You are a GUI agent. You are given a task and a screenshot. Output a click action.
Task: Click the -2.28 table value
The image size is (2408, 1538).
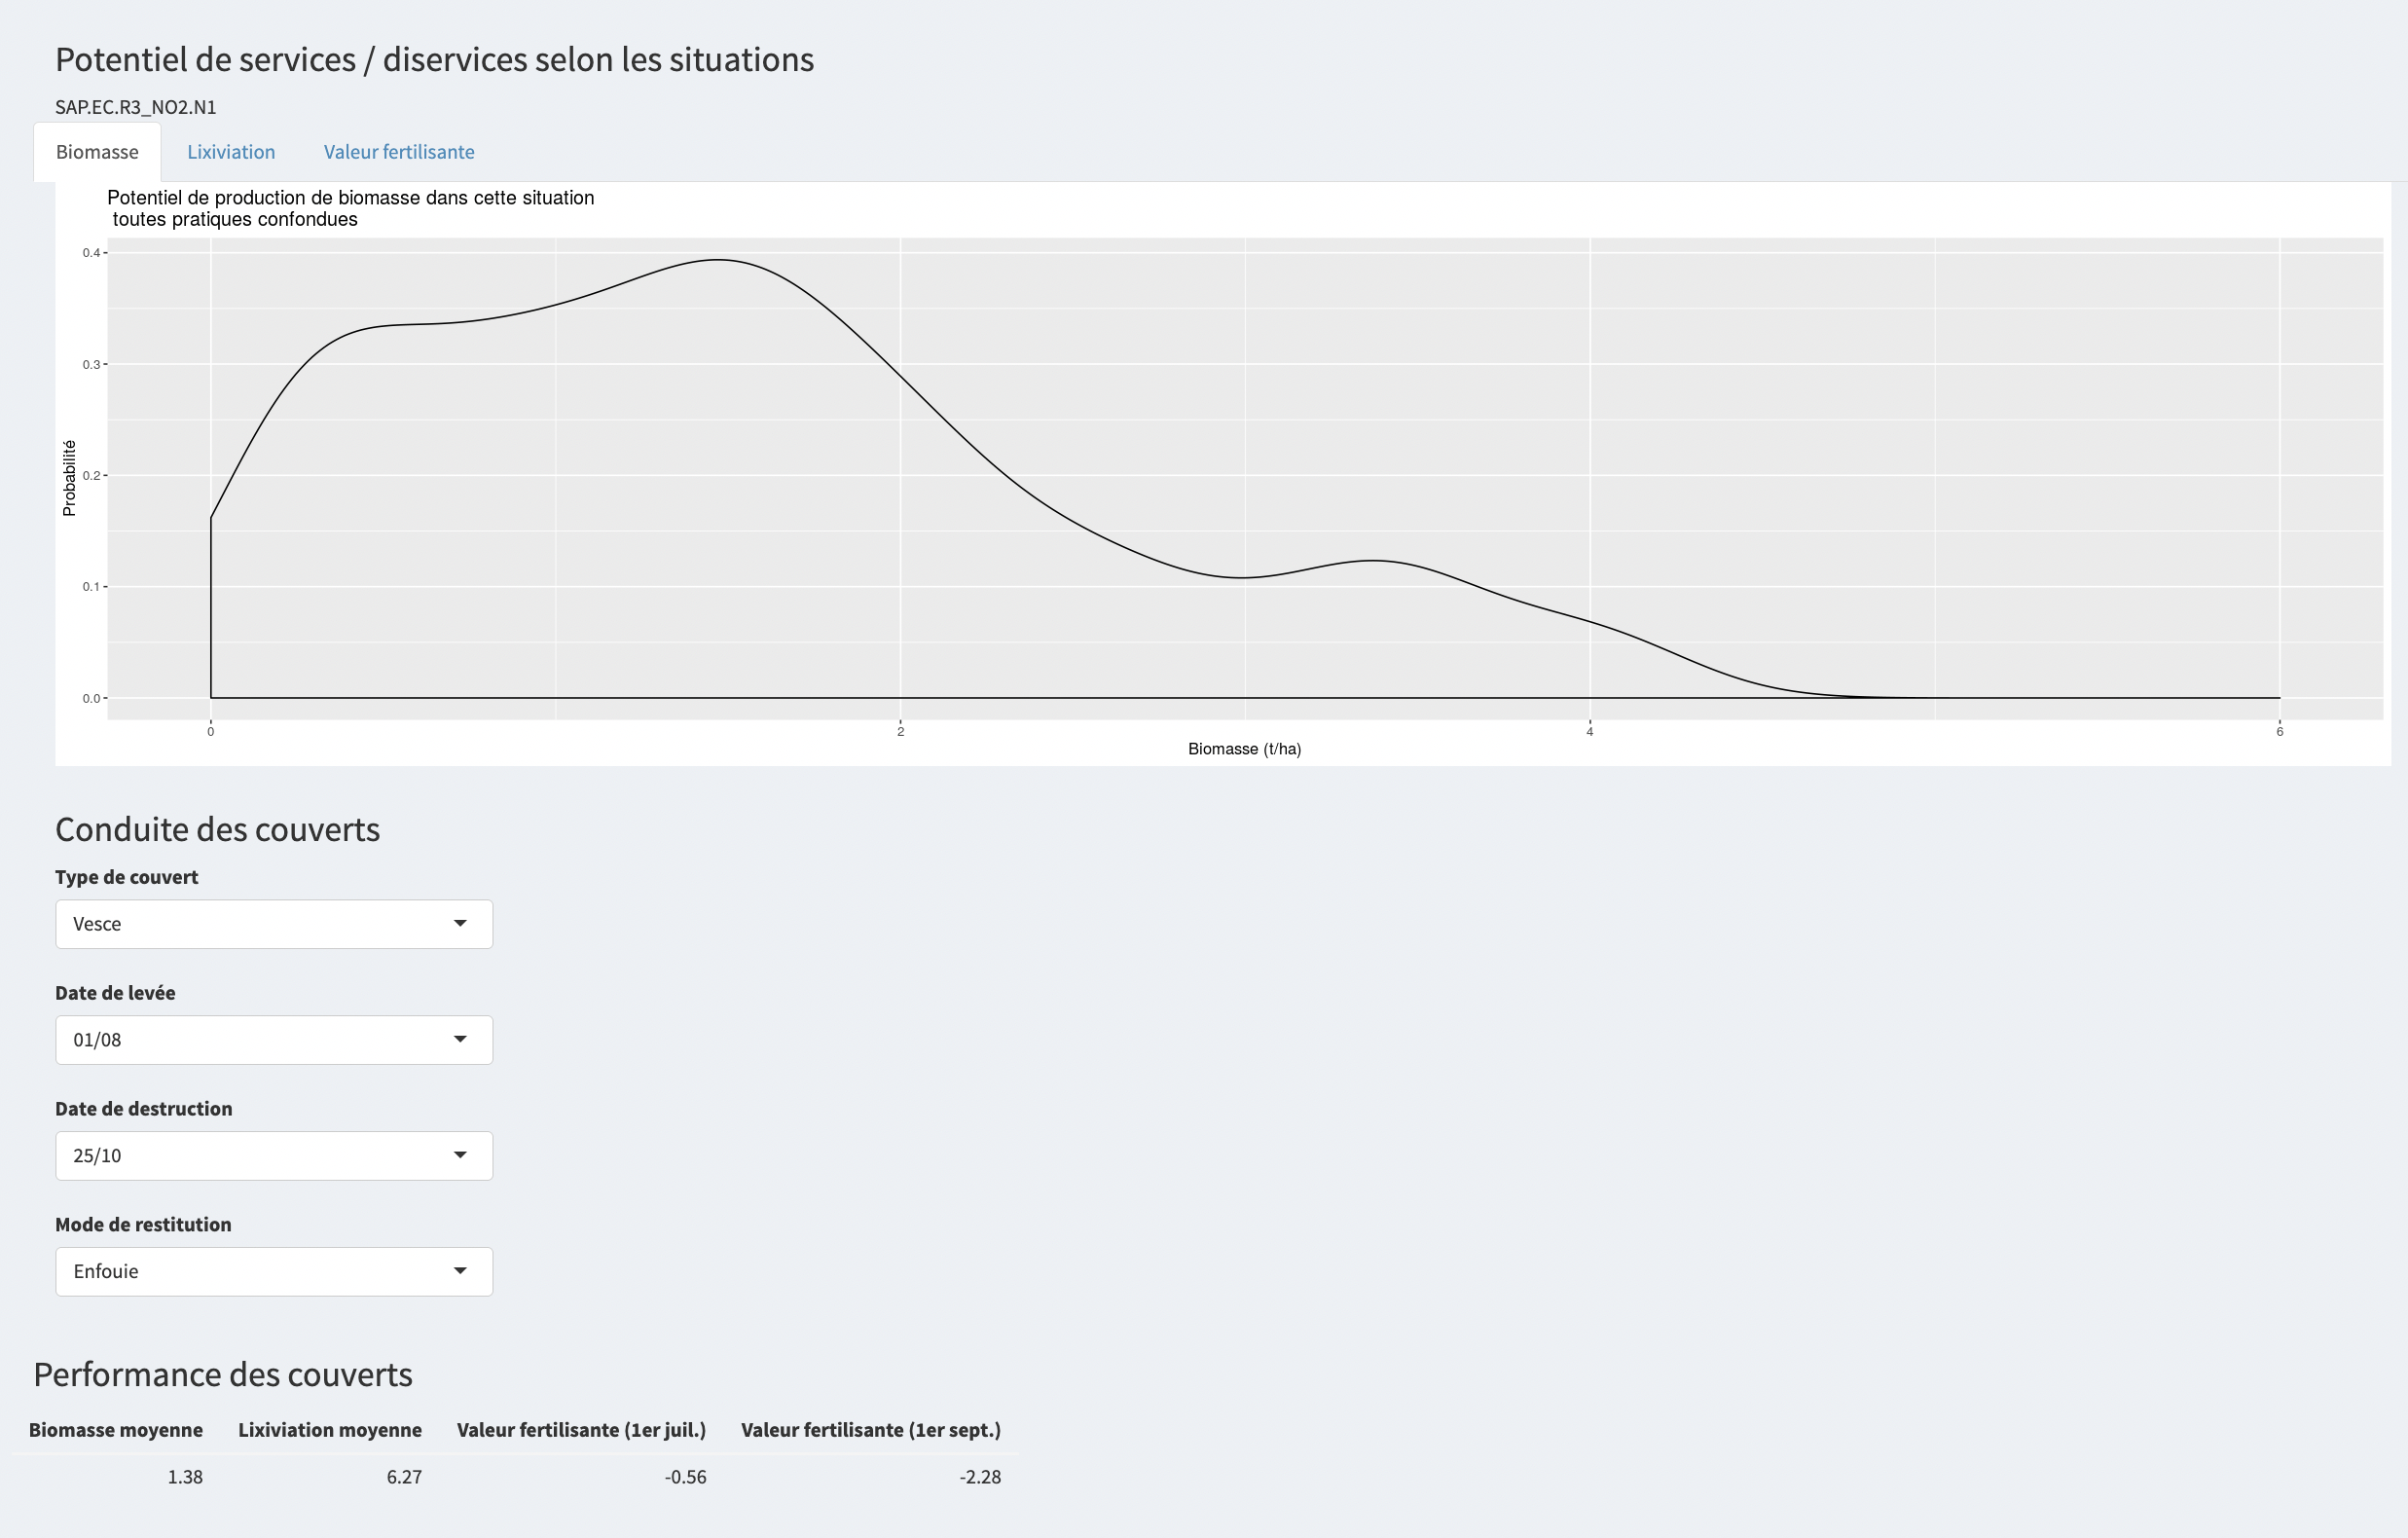(x=979, y=1477)
